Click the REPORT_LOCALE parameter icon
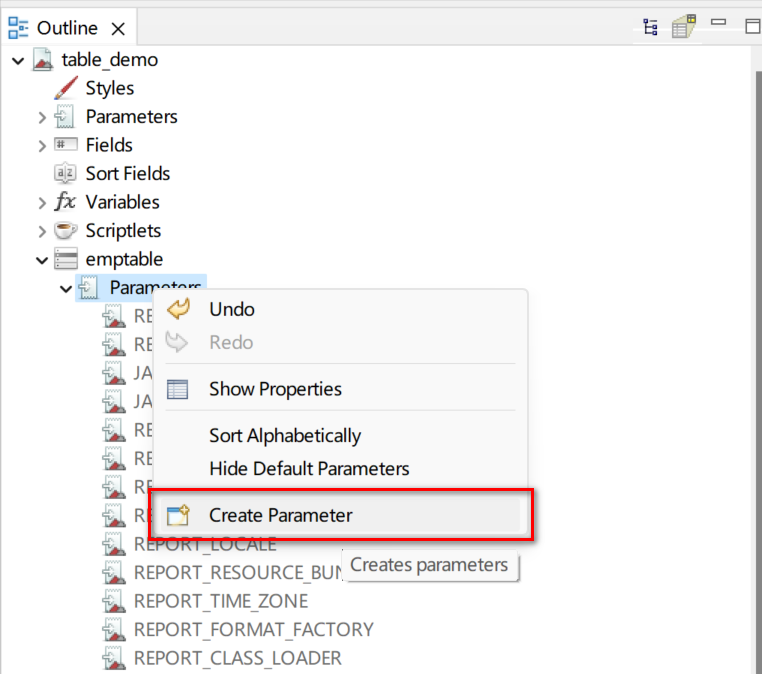 (114, 544)
